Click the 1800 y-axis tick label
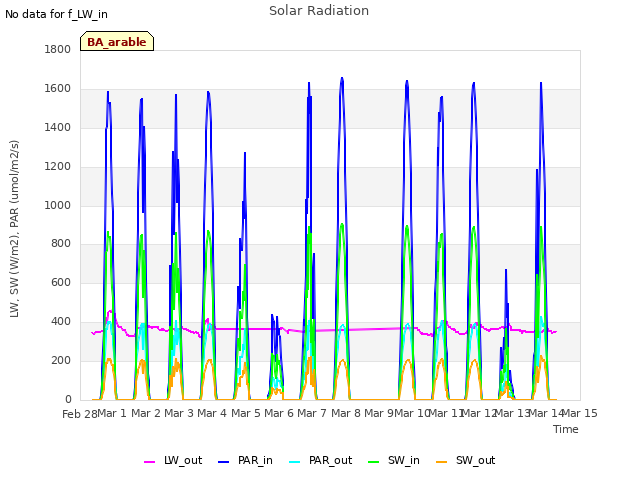This screenshot has width=640, height=480. 58,49
